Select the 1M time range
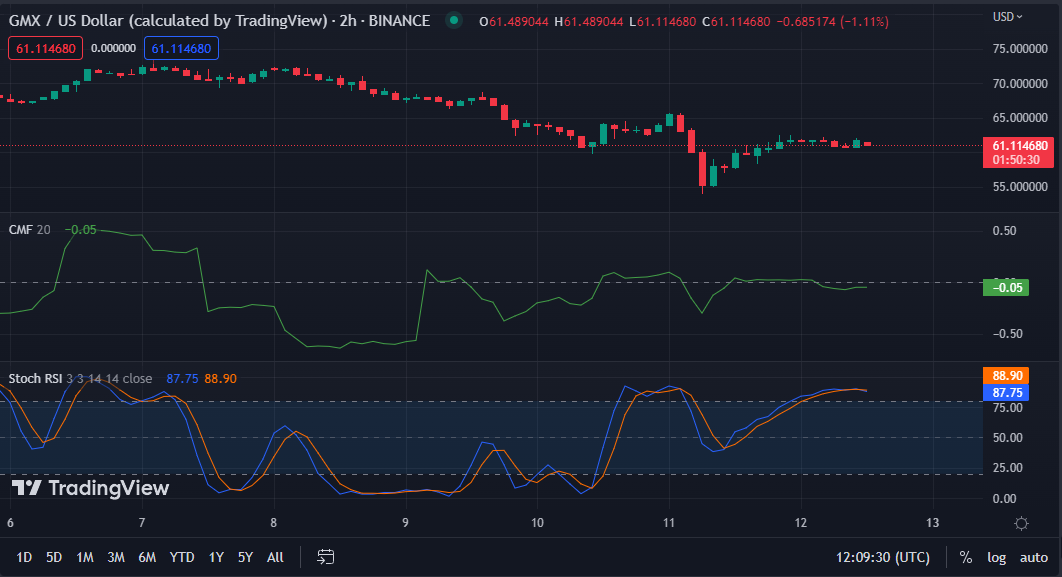The image size is (1062, 577). click(x=85, y=557)
